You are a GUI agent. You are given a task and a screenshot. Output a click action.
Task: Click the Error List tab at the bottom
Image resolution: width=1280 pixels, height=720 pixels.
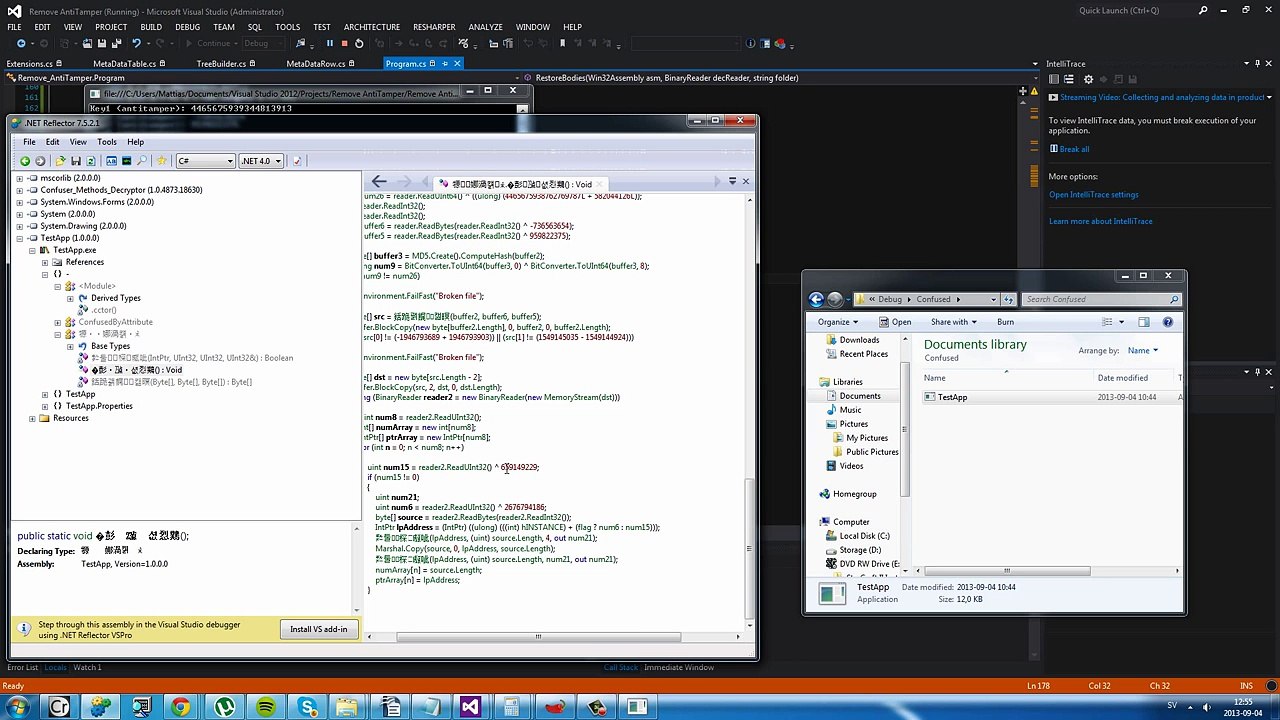[23, 667]
